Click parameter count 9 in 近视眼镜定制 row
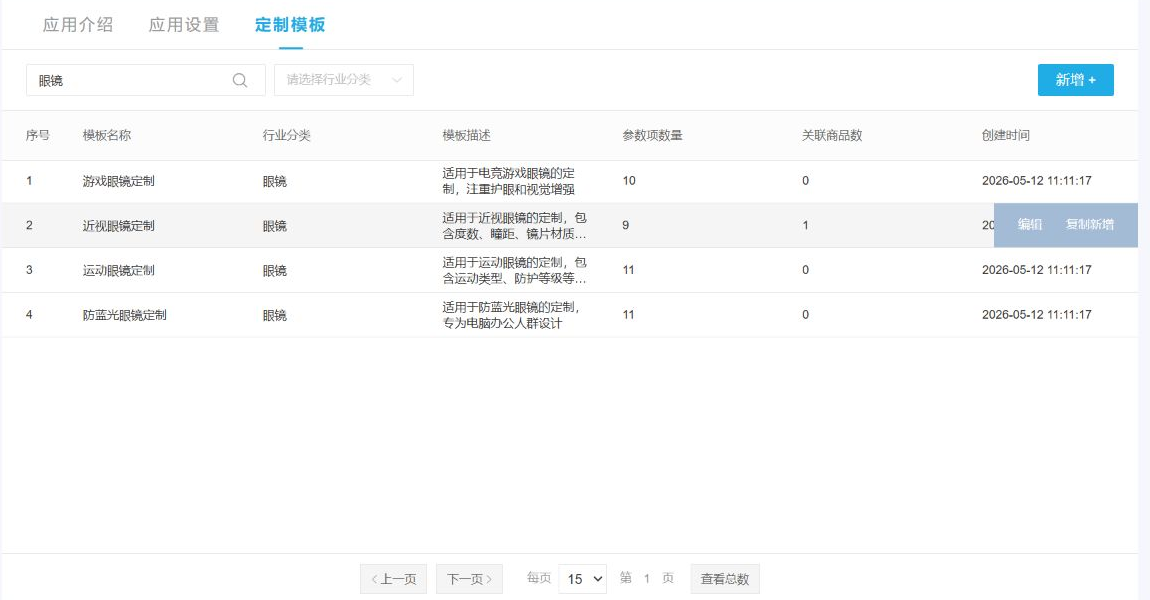 [626, 225]
